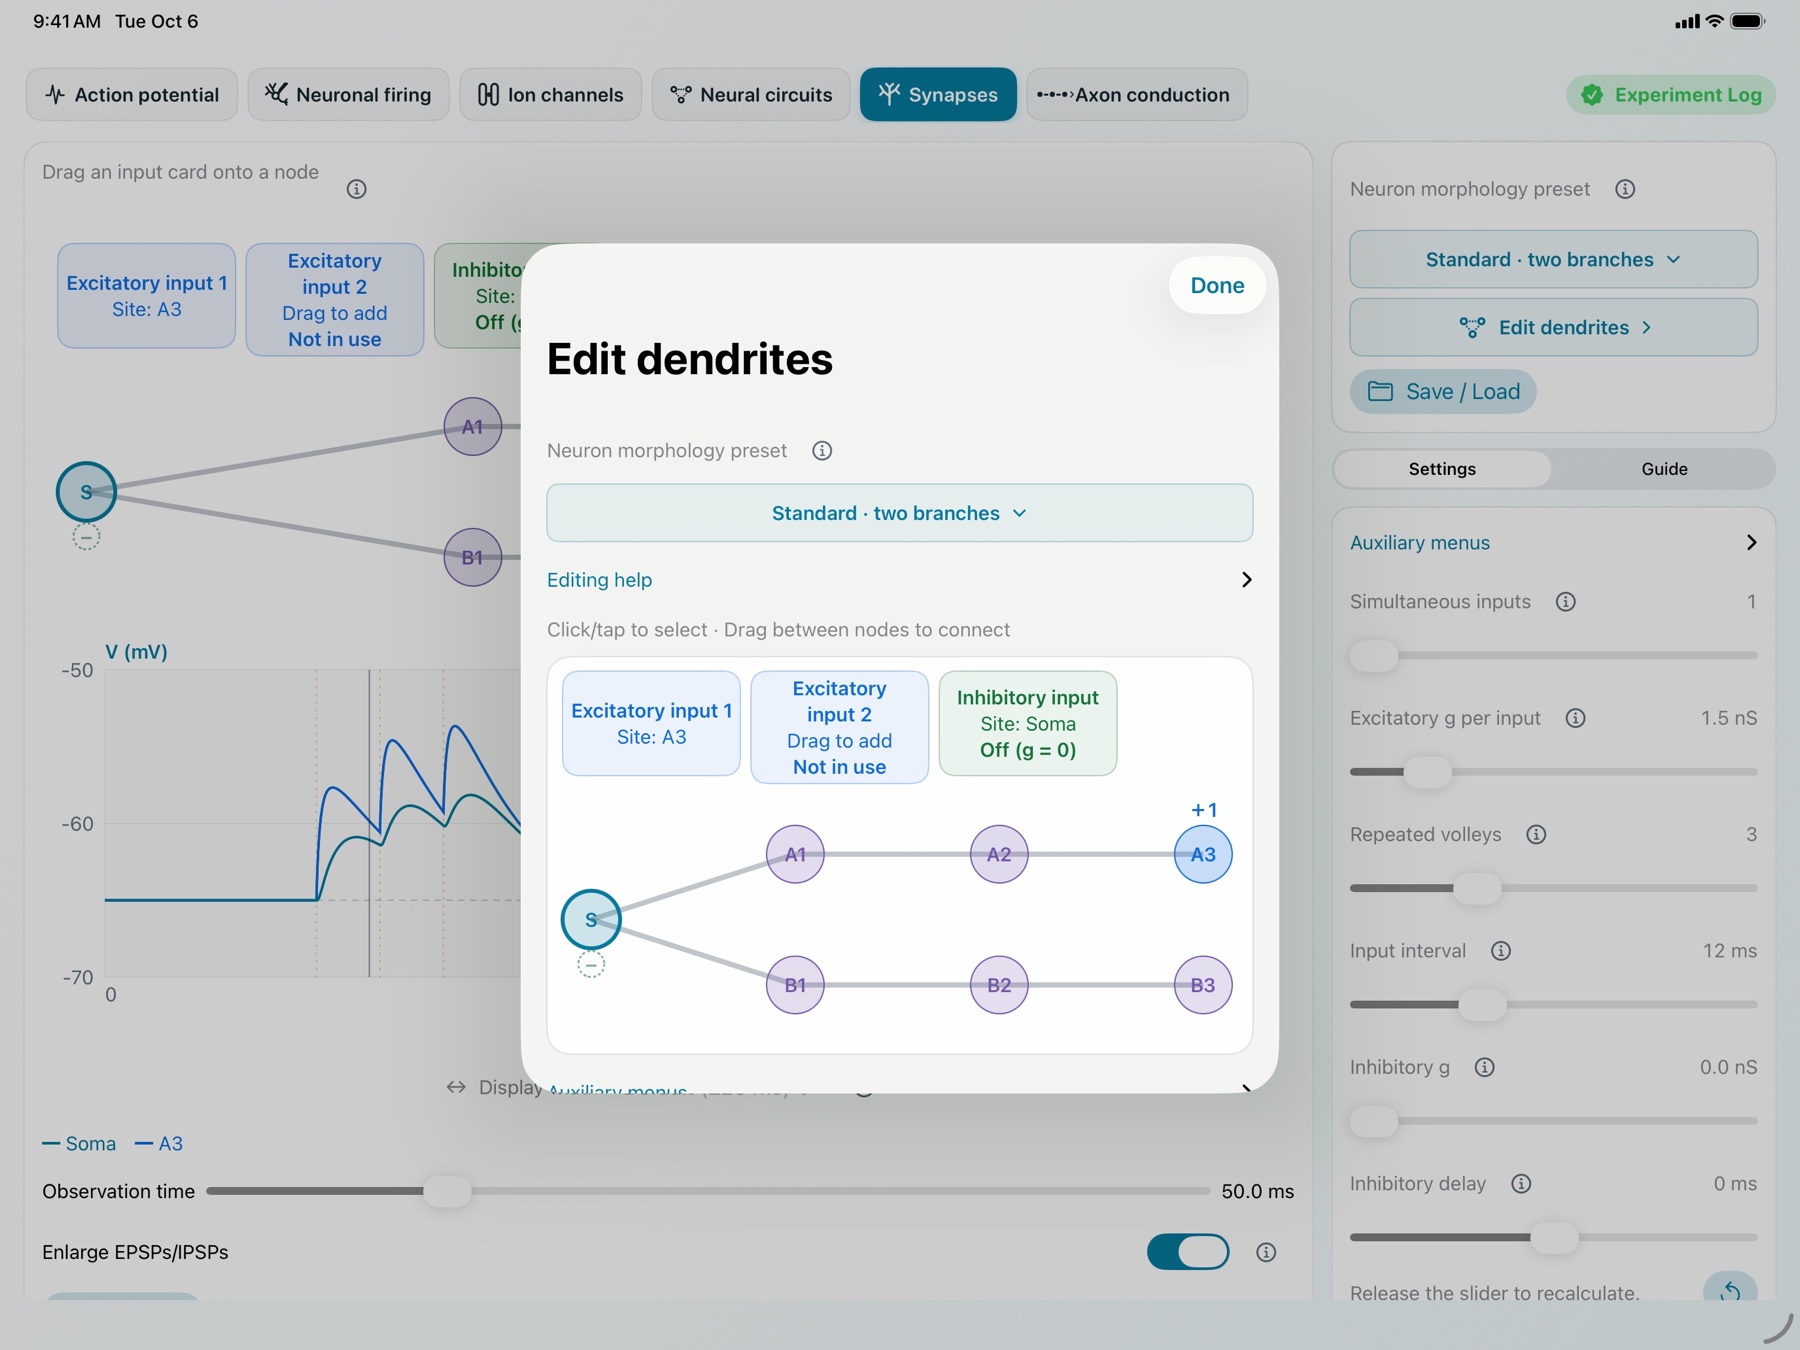Viewport: 1800px width, 1350px height.
Task: Click info icon beside modal Neuron morphology preset
Action: (822, 451)
